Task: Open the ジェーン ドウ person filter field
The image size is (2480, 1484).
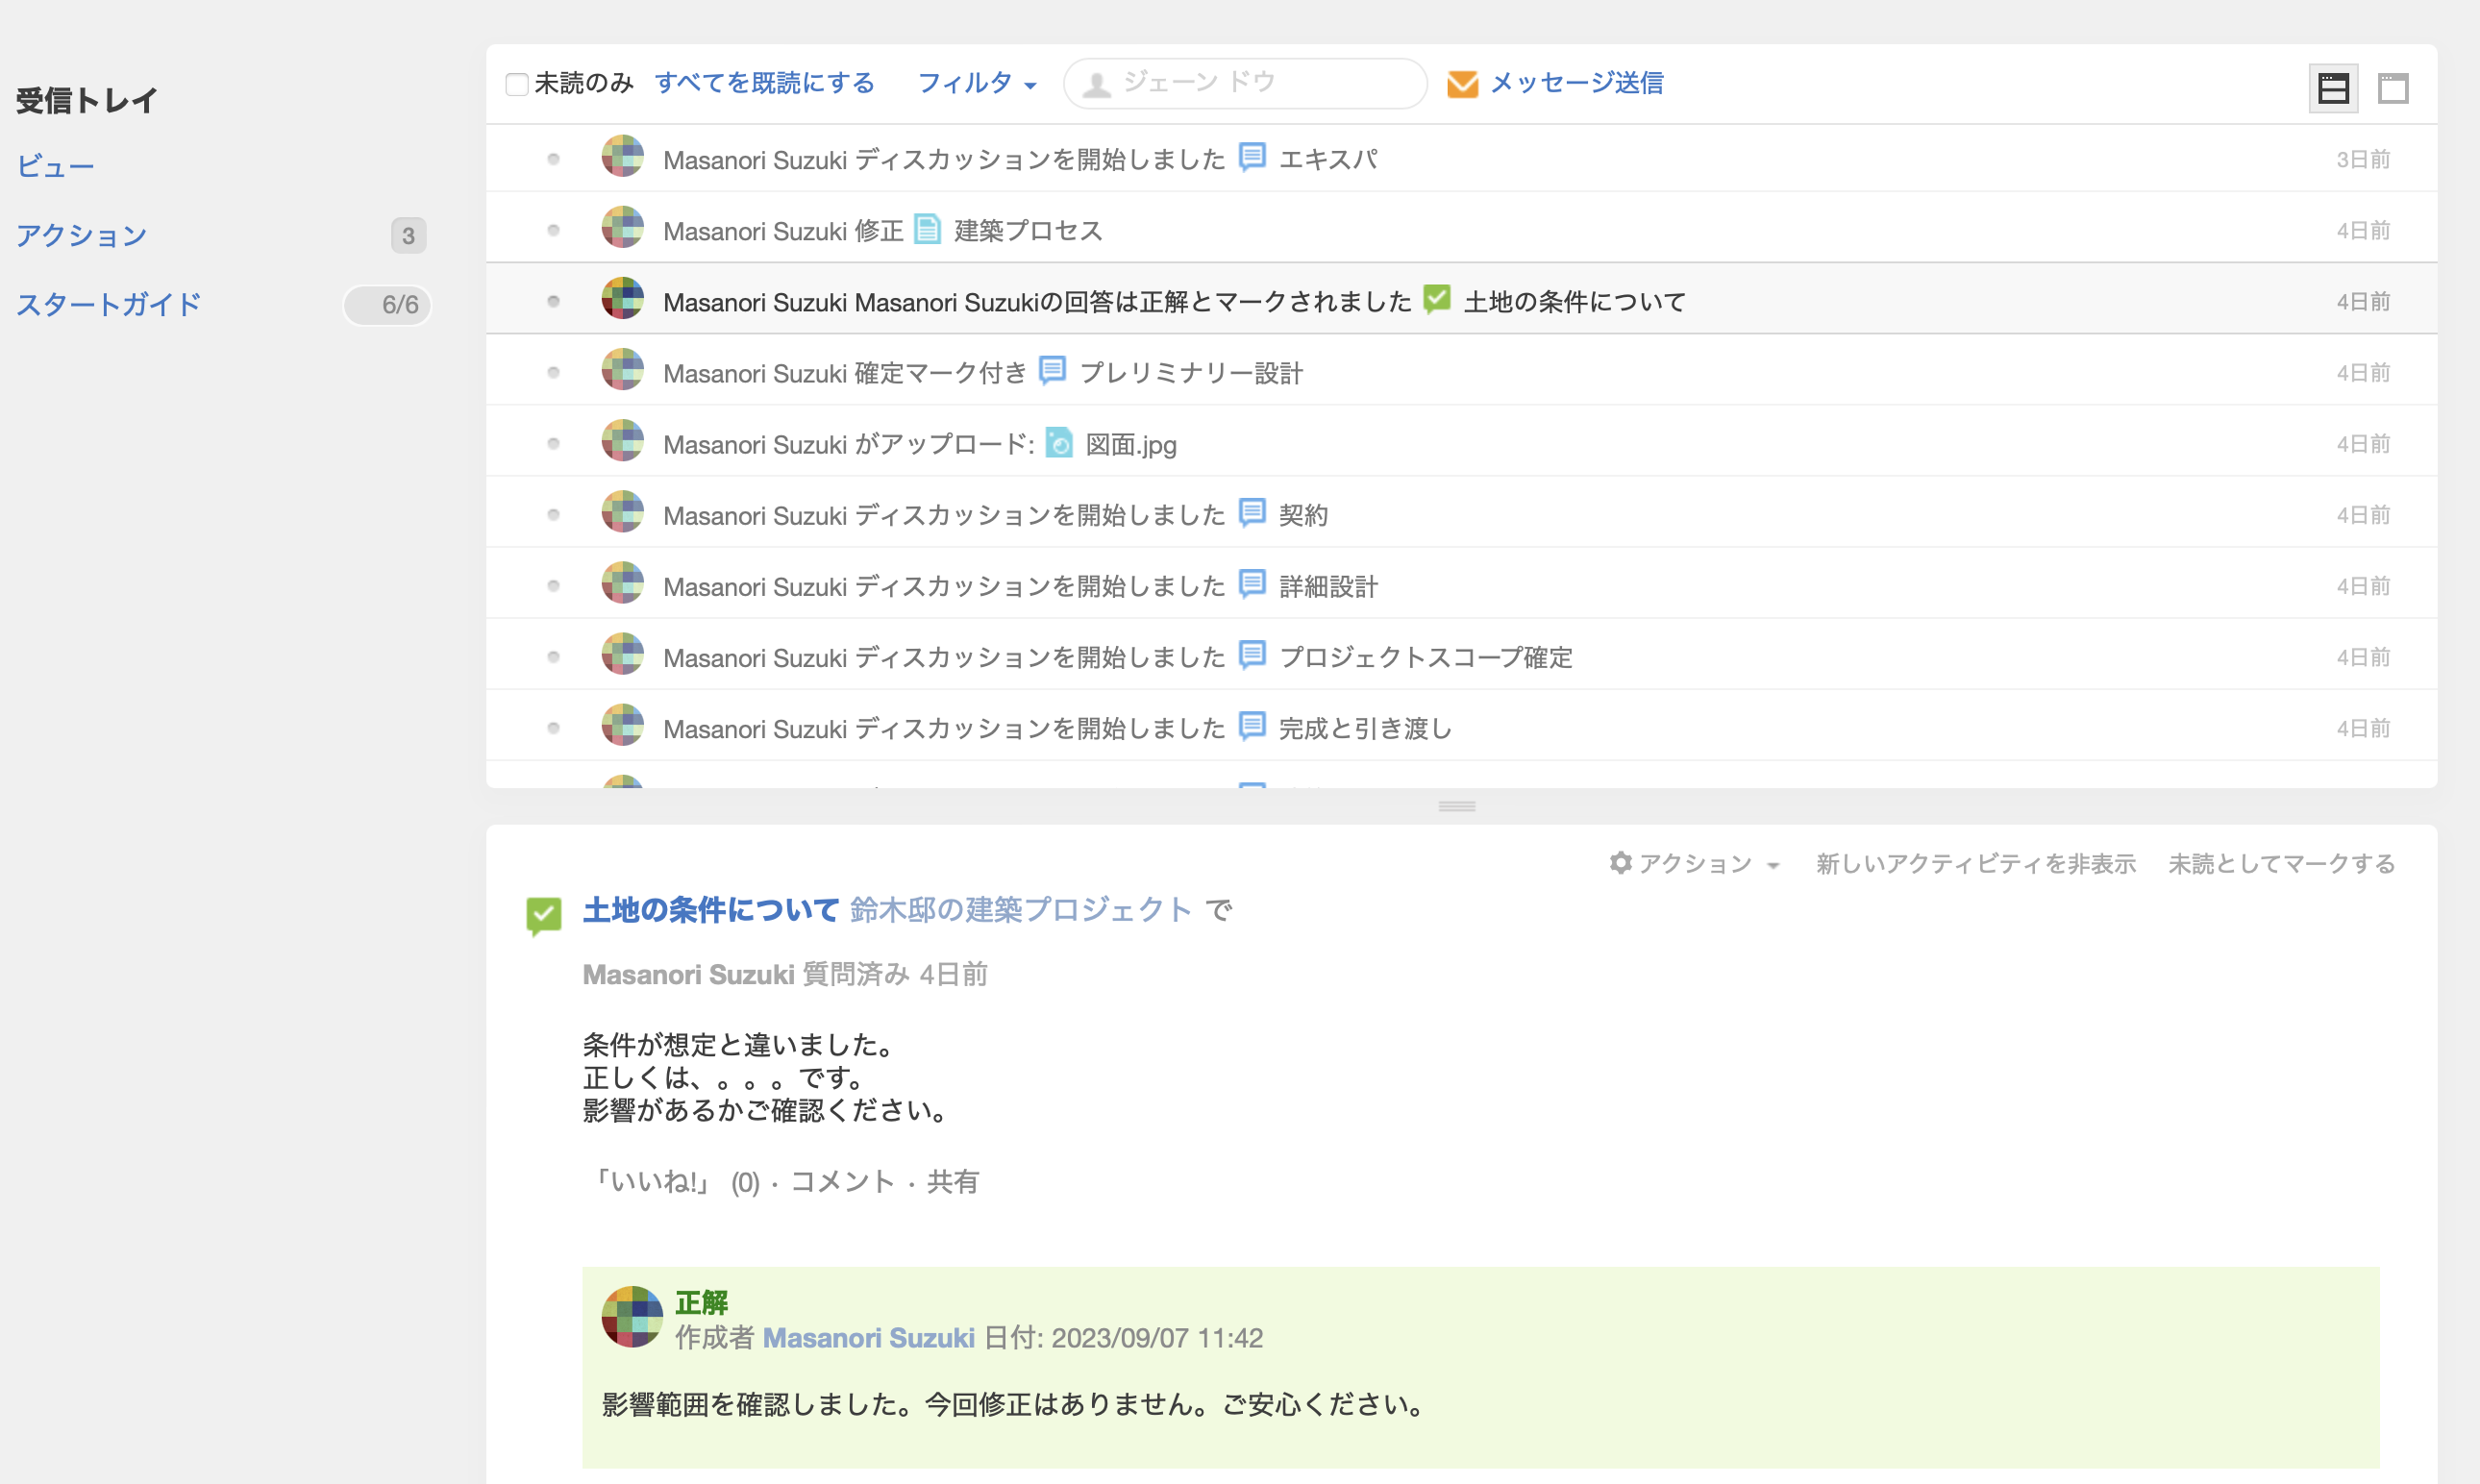Action: click(x=1244, y=83)
